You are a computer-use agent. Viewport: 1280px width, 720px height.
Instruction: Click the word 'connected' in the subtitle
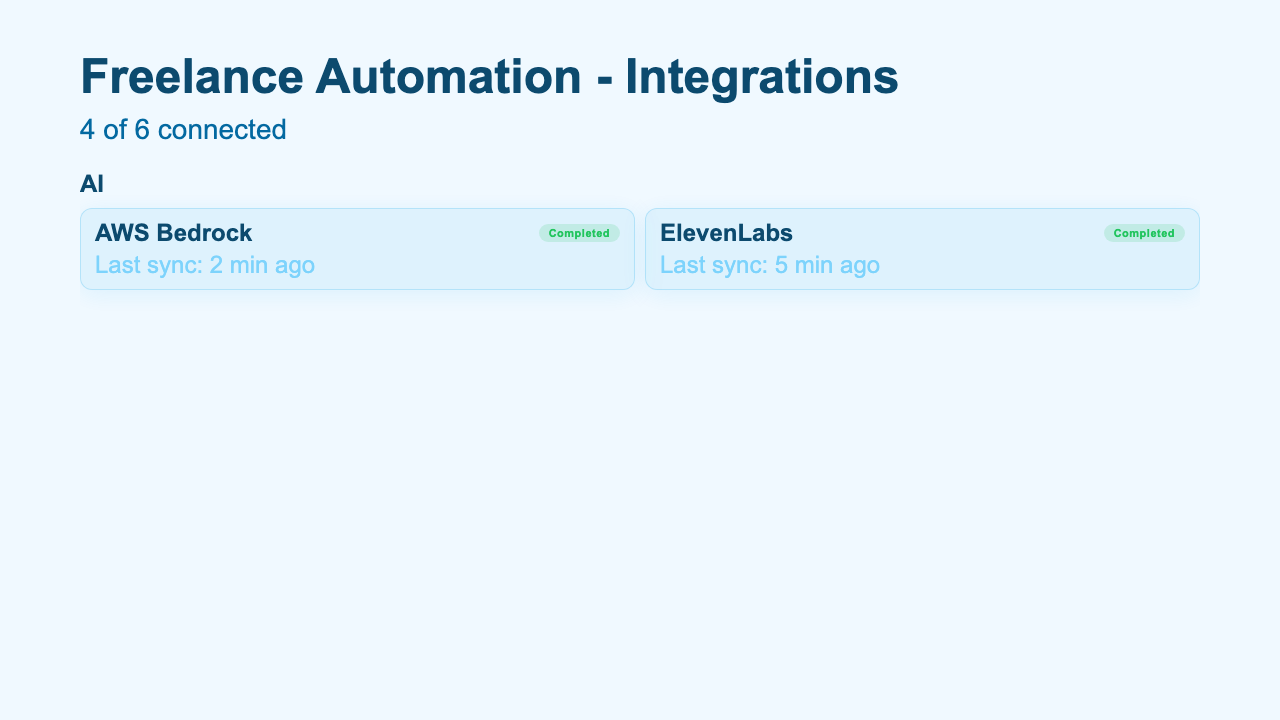point(222,130)
